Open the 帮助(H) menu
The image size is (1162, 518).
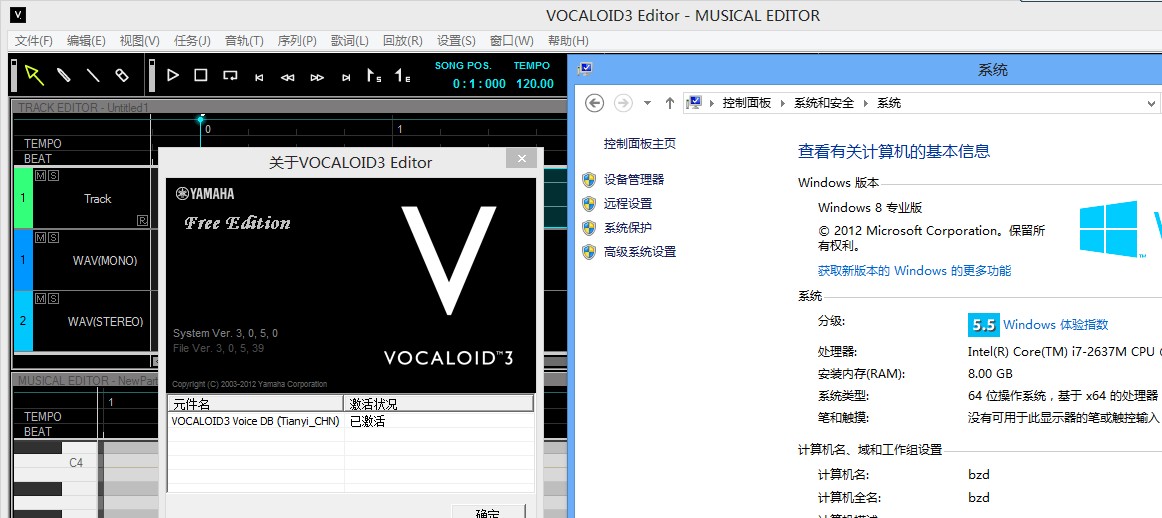568,41
